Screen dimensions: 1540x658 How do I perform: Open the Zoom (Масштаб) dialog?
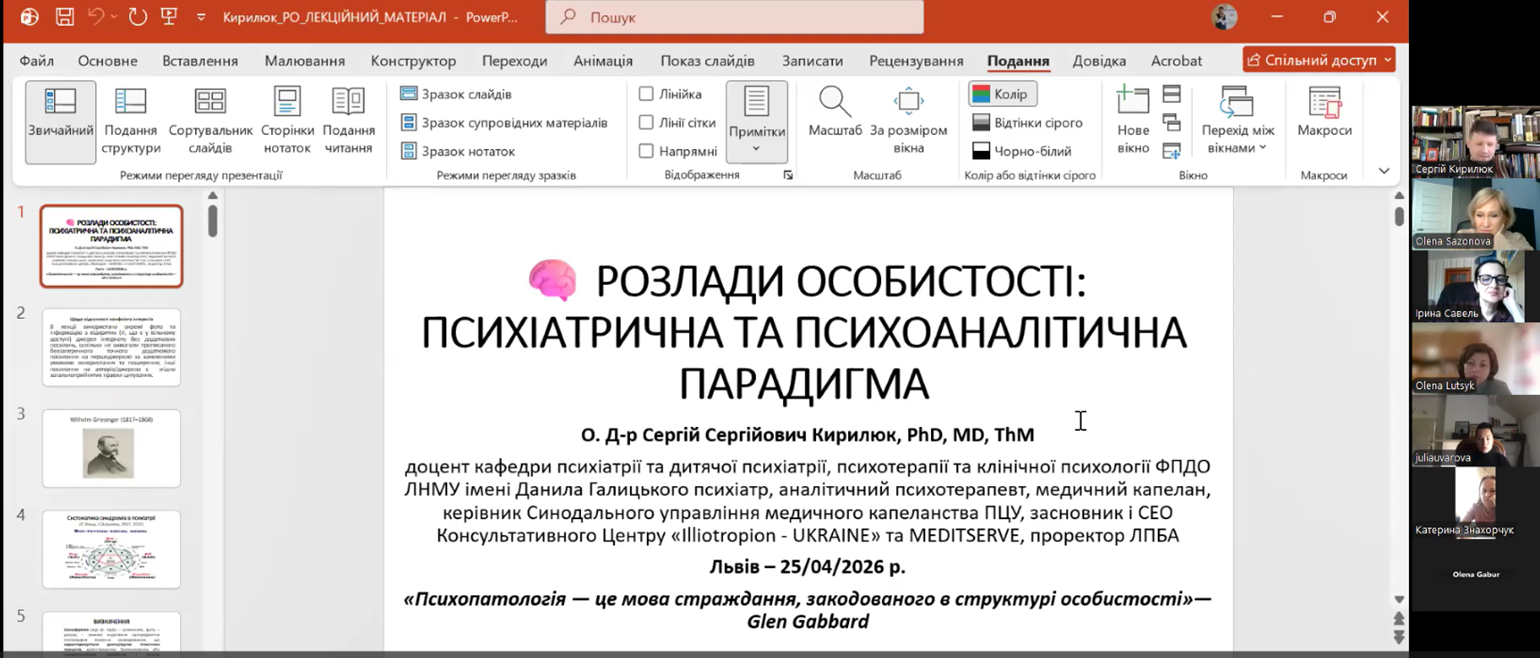click(835, 112)
